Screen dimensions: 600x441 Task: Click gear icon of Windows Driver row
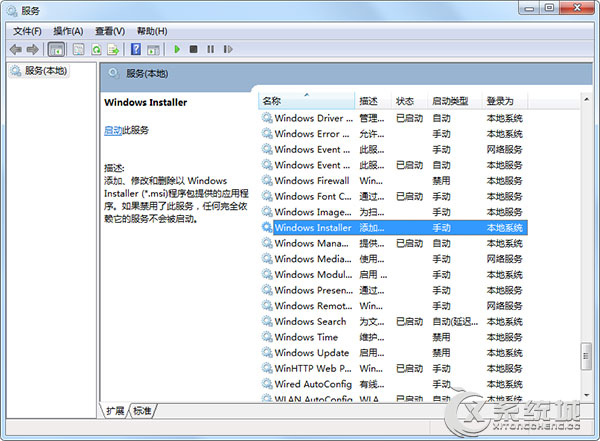(x=267, y=118)
